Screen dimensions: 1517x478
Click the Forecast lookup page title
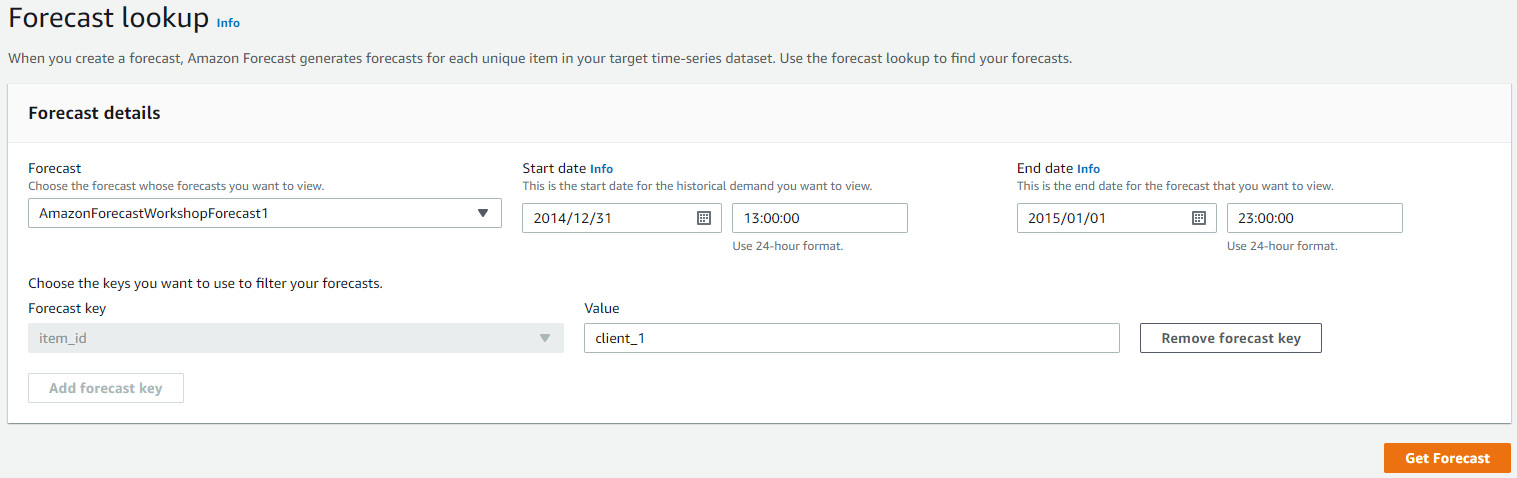[x=109, y=19]
